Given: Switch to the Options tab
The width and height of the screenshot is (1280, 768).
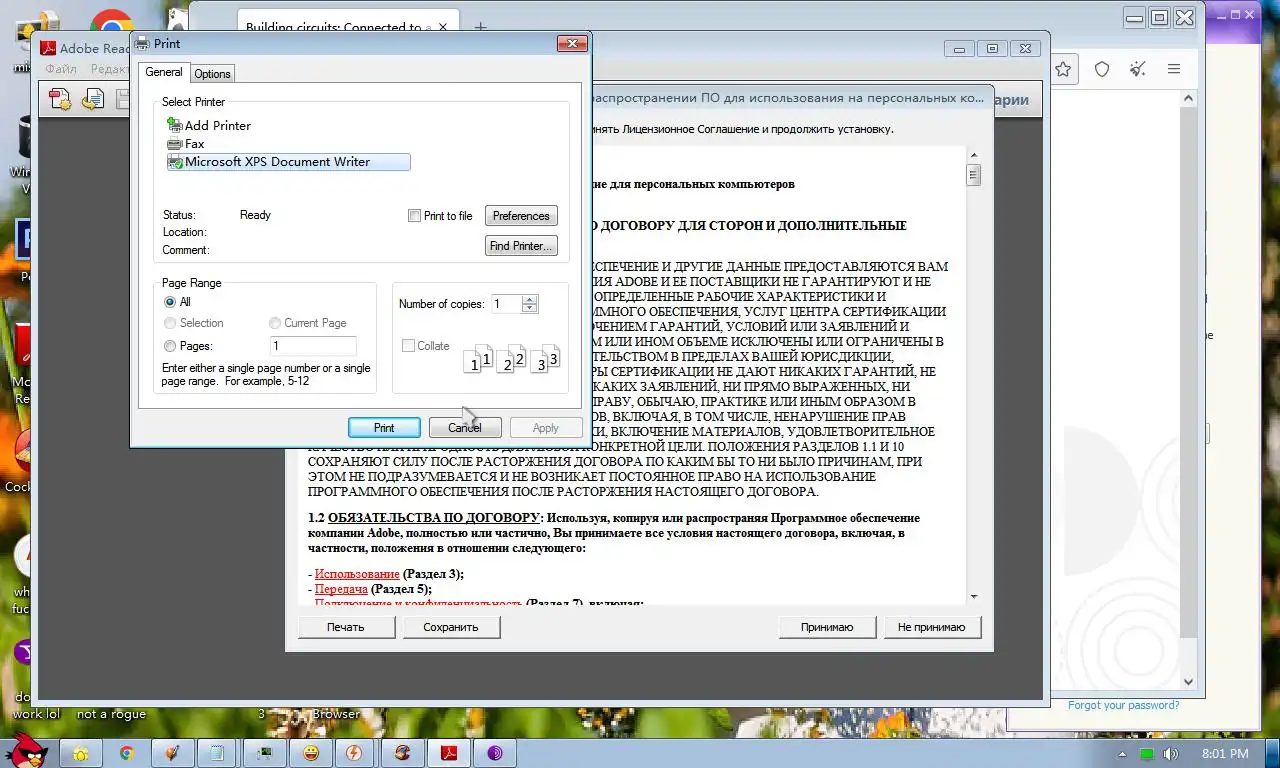Looking at the screenshot, I should coord(212,74).
